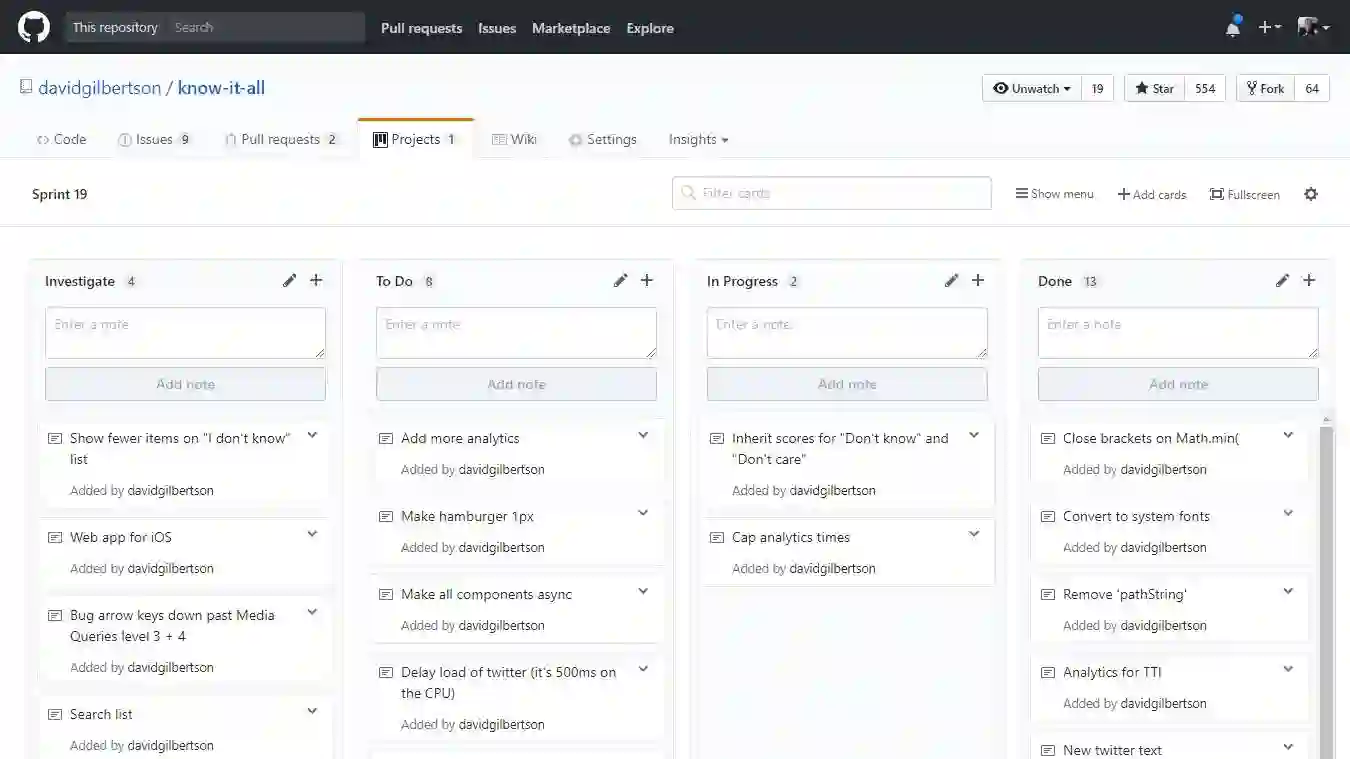The image size is (1350, 759).
Task: Star the know-it-all repository
Action: coord(1155,88)
